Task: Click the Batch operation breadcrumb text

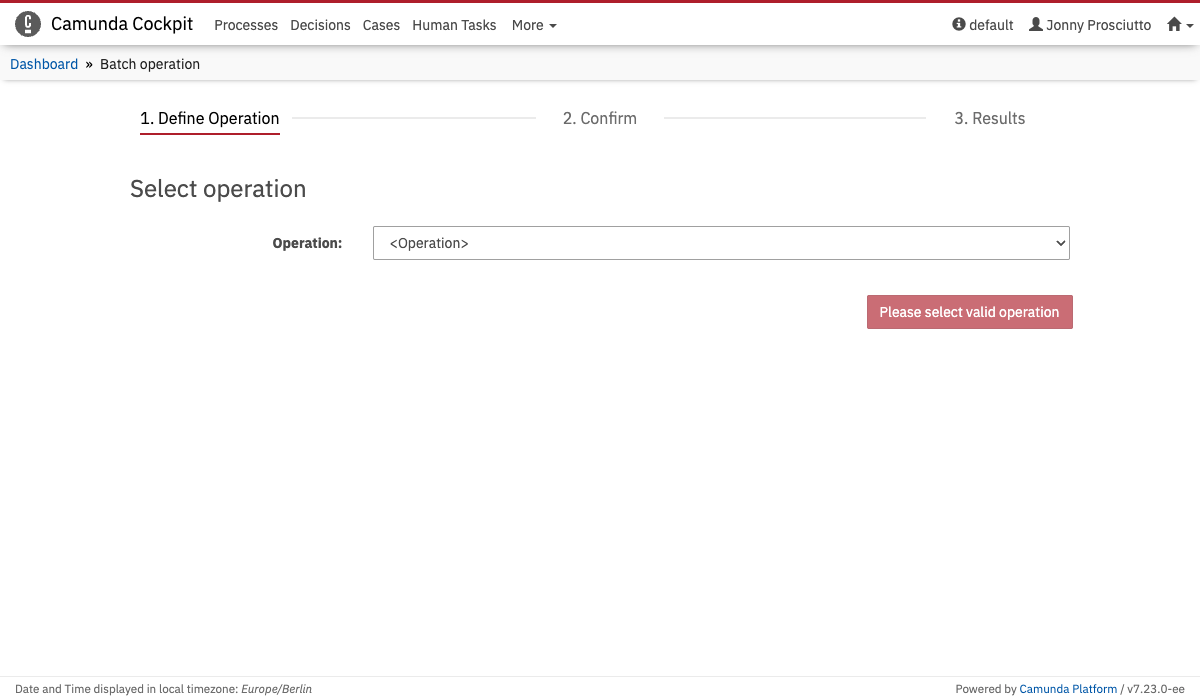Action: 150,64
